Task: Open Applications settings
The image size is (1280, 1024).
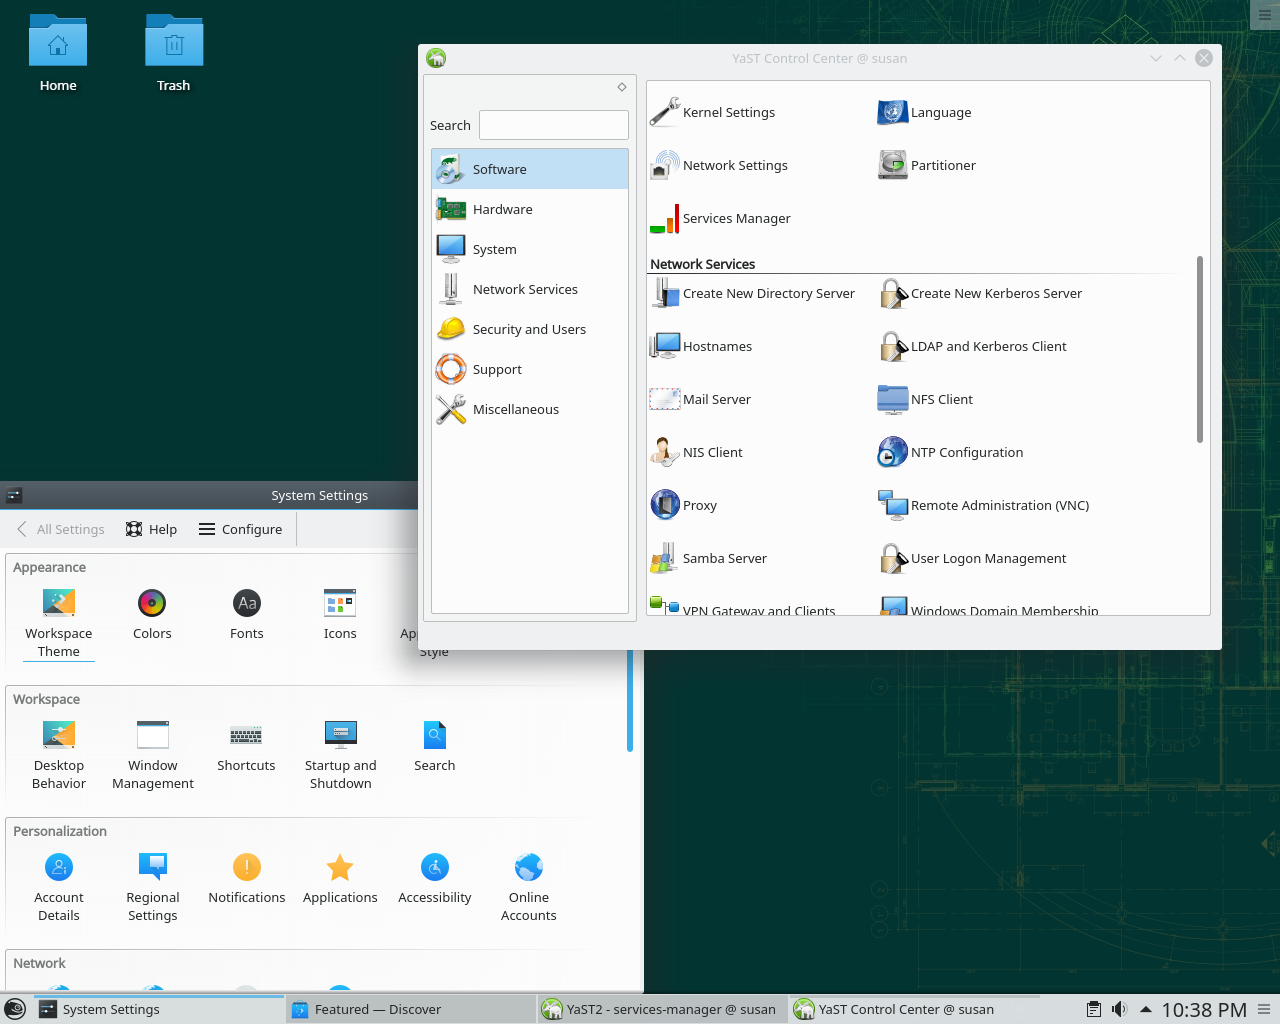Action: pos(340,878)
